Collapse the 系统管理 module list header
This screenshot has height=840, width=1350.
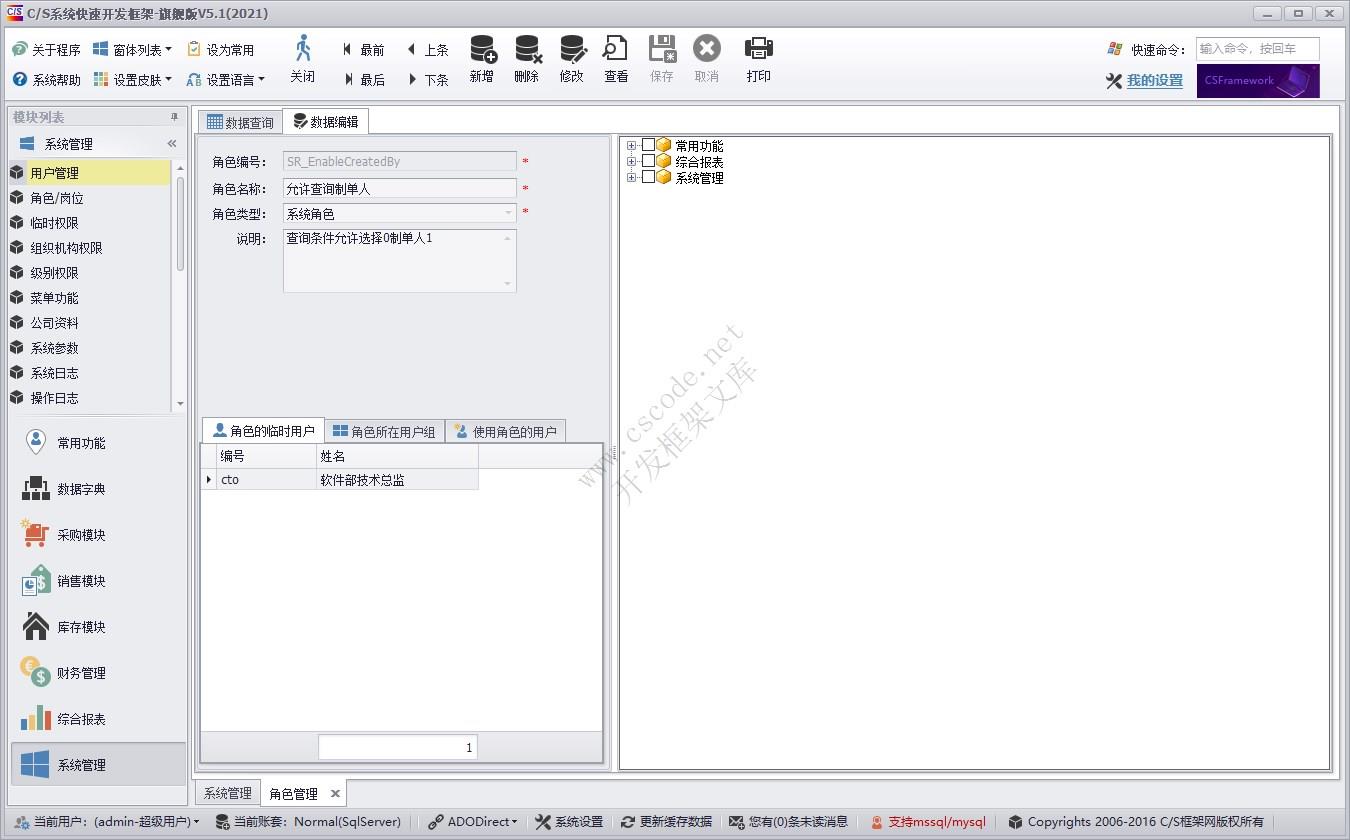point(172,144)
